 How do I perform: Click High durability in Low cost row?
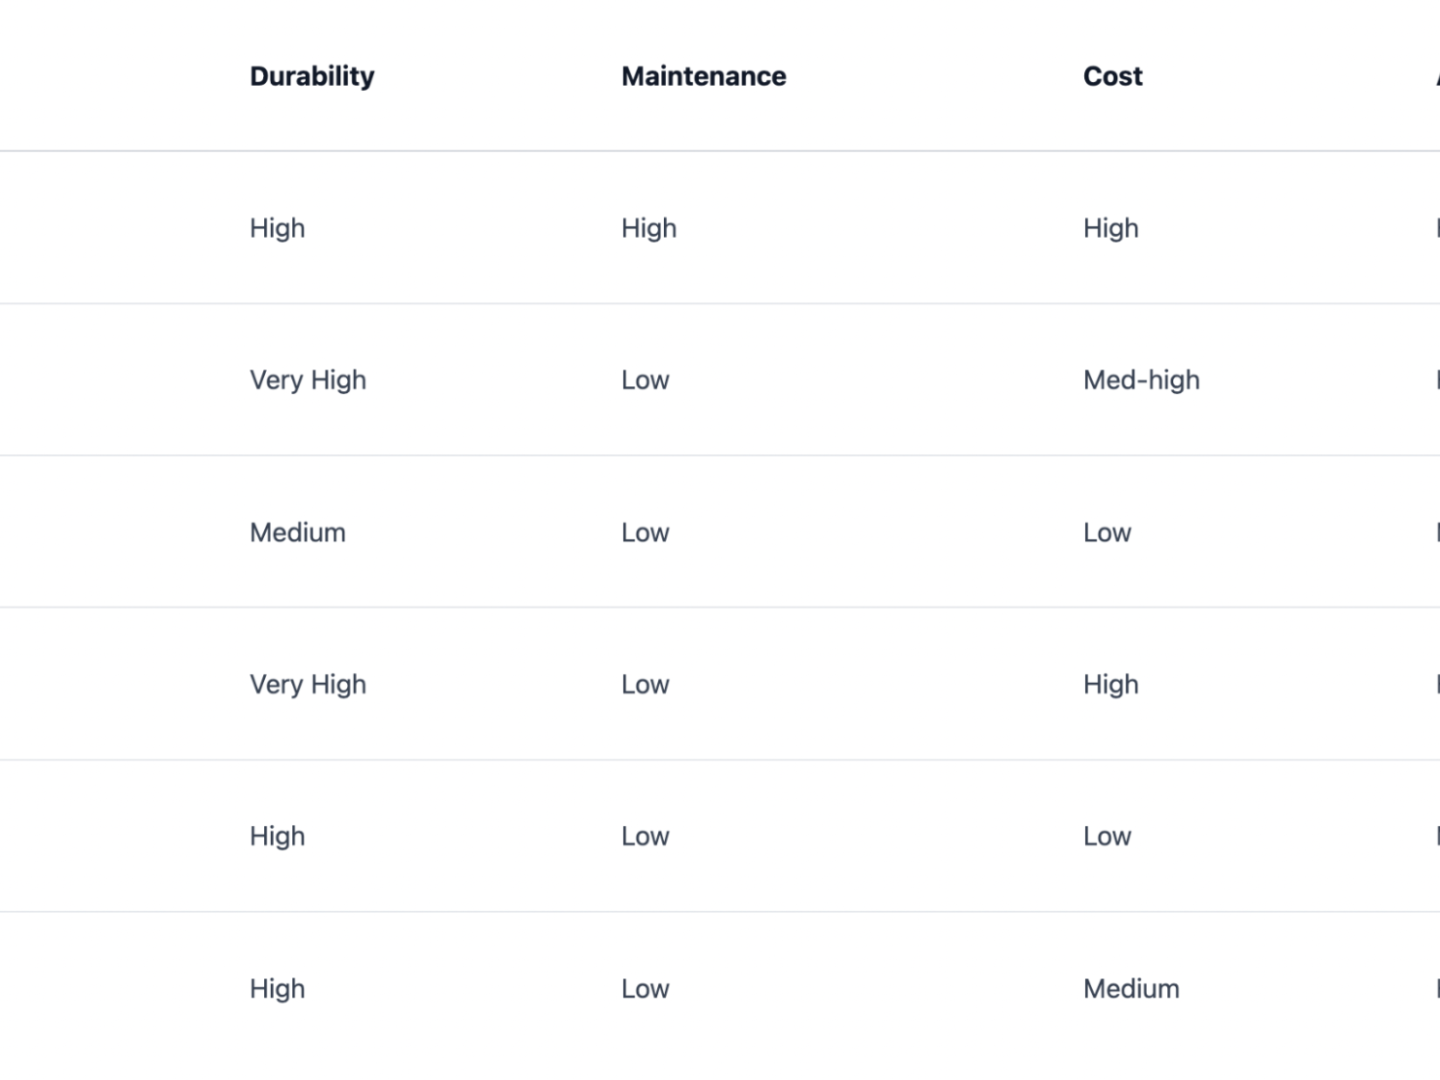[277, 836]
